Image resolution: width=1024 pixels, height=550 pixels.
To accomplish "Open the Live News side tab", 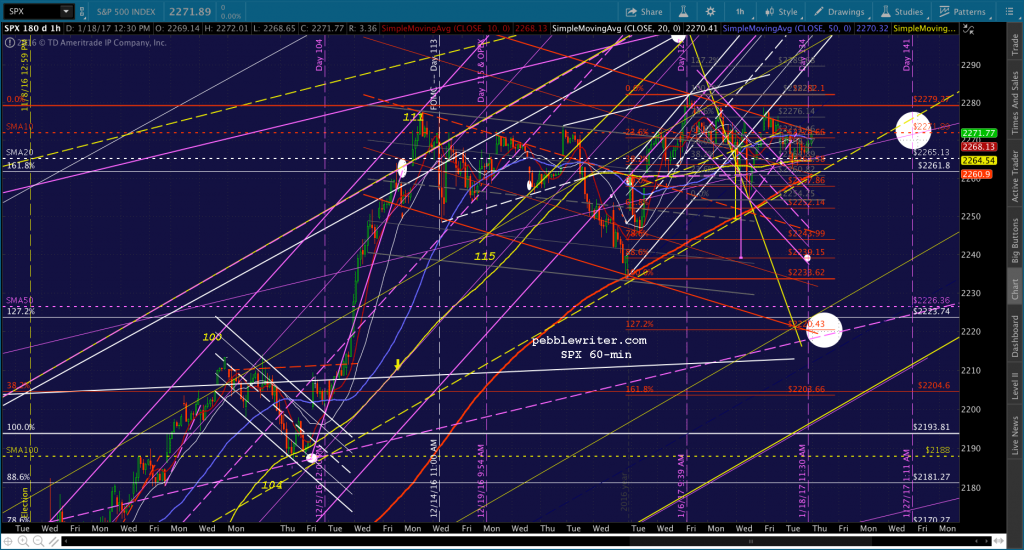I will pos(1015,436).
